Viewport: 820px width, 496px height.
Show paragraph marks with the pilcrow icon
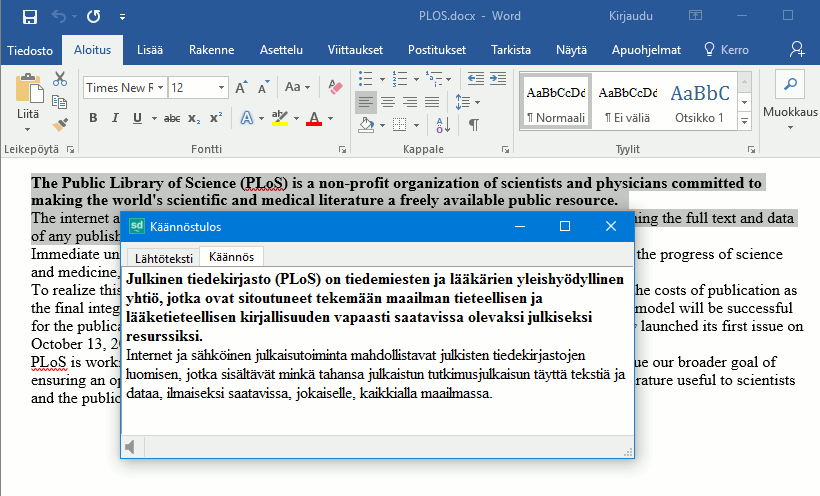point(474,125)
